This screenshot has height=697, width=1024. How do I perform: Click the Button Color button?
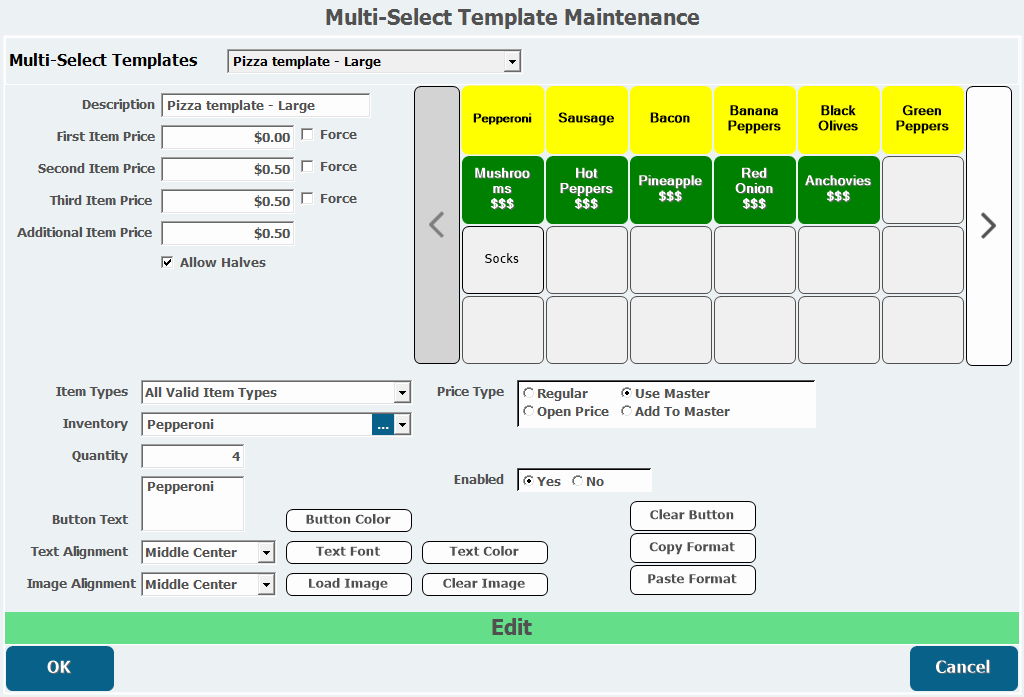[348, 520]
